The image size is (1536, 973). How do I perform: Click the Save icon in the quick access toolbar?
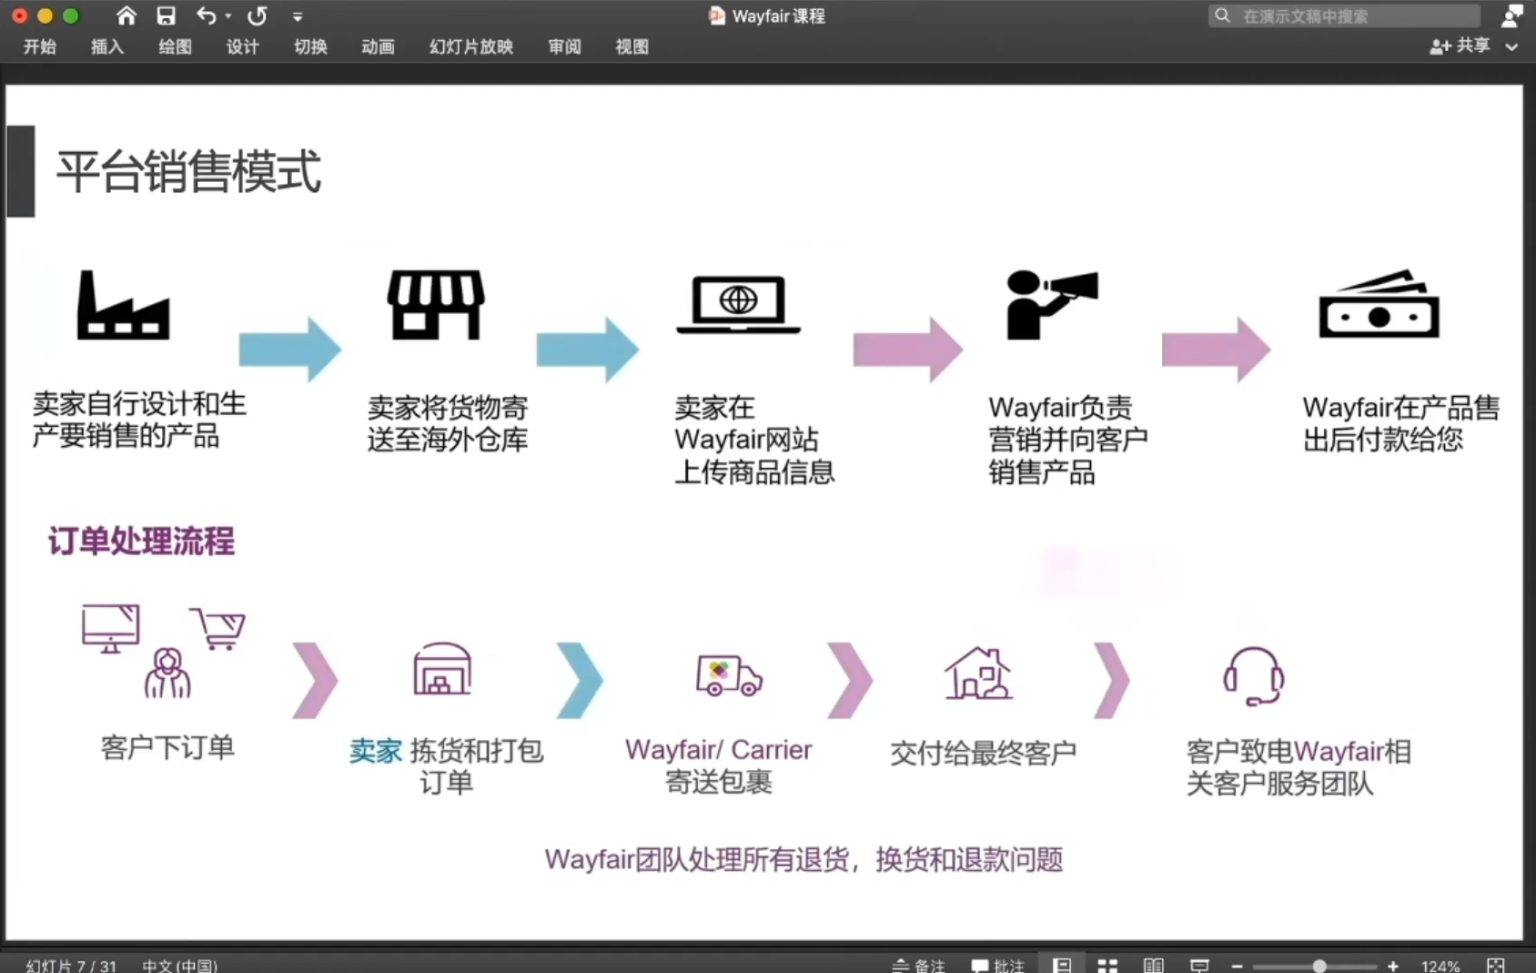click(x=165, y=15)
